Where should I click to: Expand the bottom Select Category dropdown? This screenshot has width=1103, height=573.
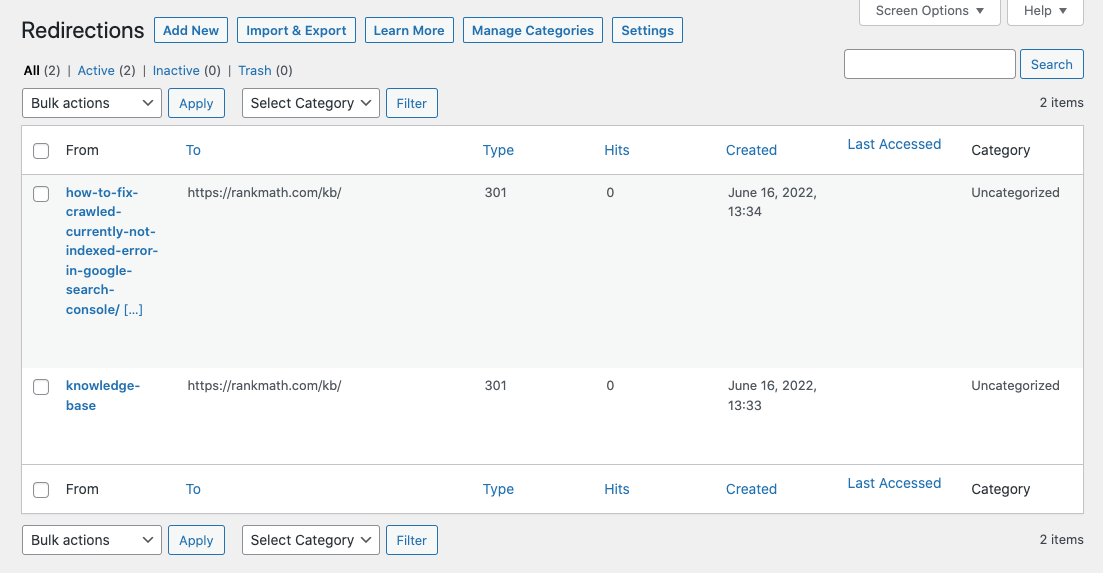pyautogui.click(x=310, y=540)
